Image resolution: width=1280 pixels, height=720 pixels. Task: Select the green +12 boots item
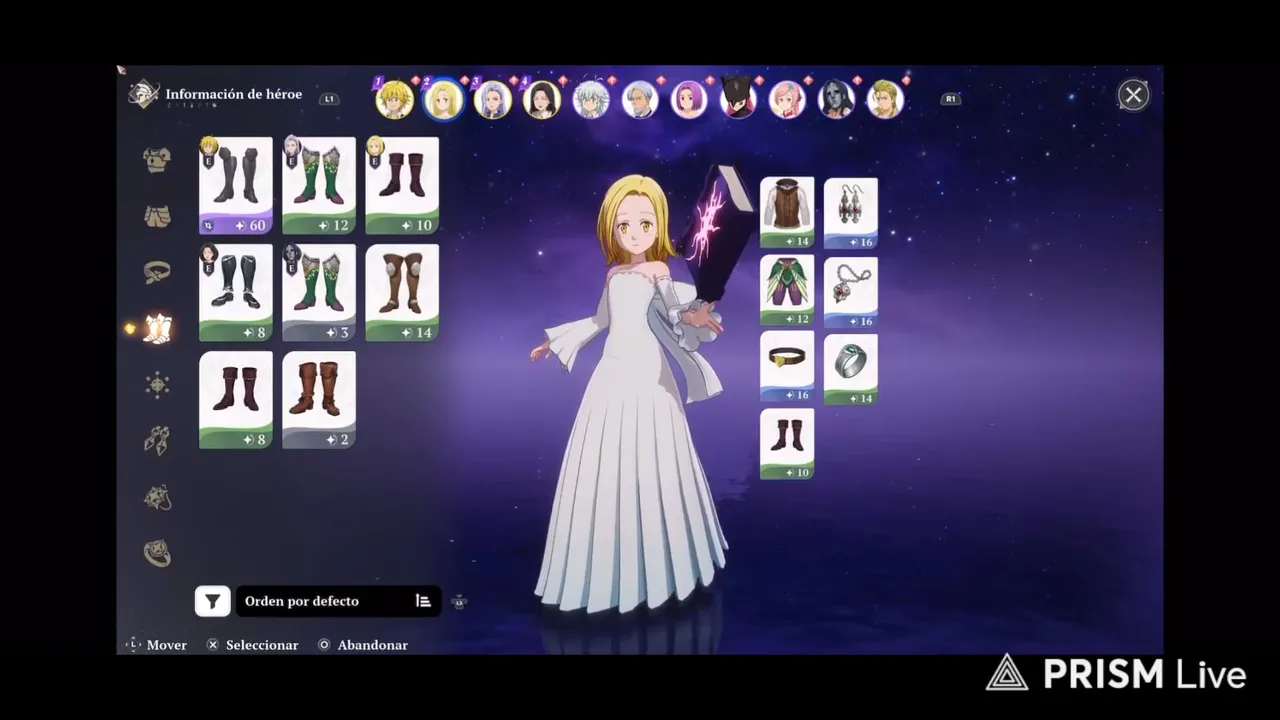coord(319,186)
